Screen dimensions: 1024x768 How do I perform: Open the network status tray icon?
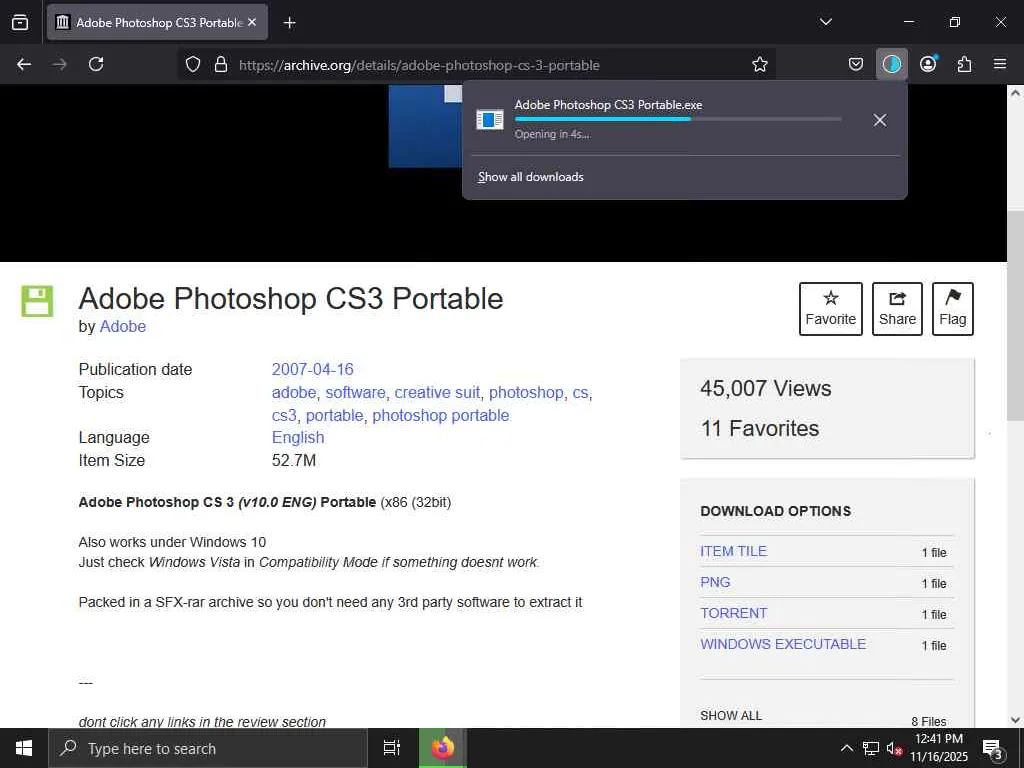[871, 748]
